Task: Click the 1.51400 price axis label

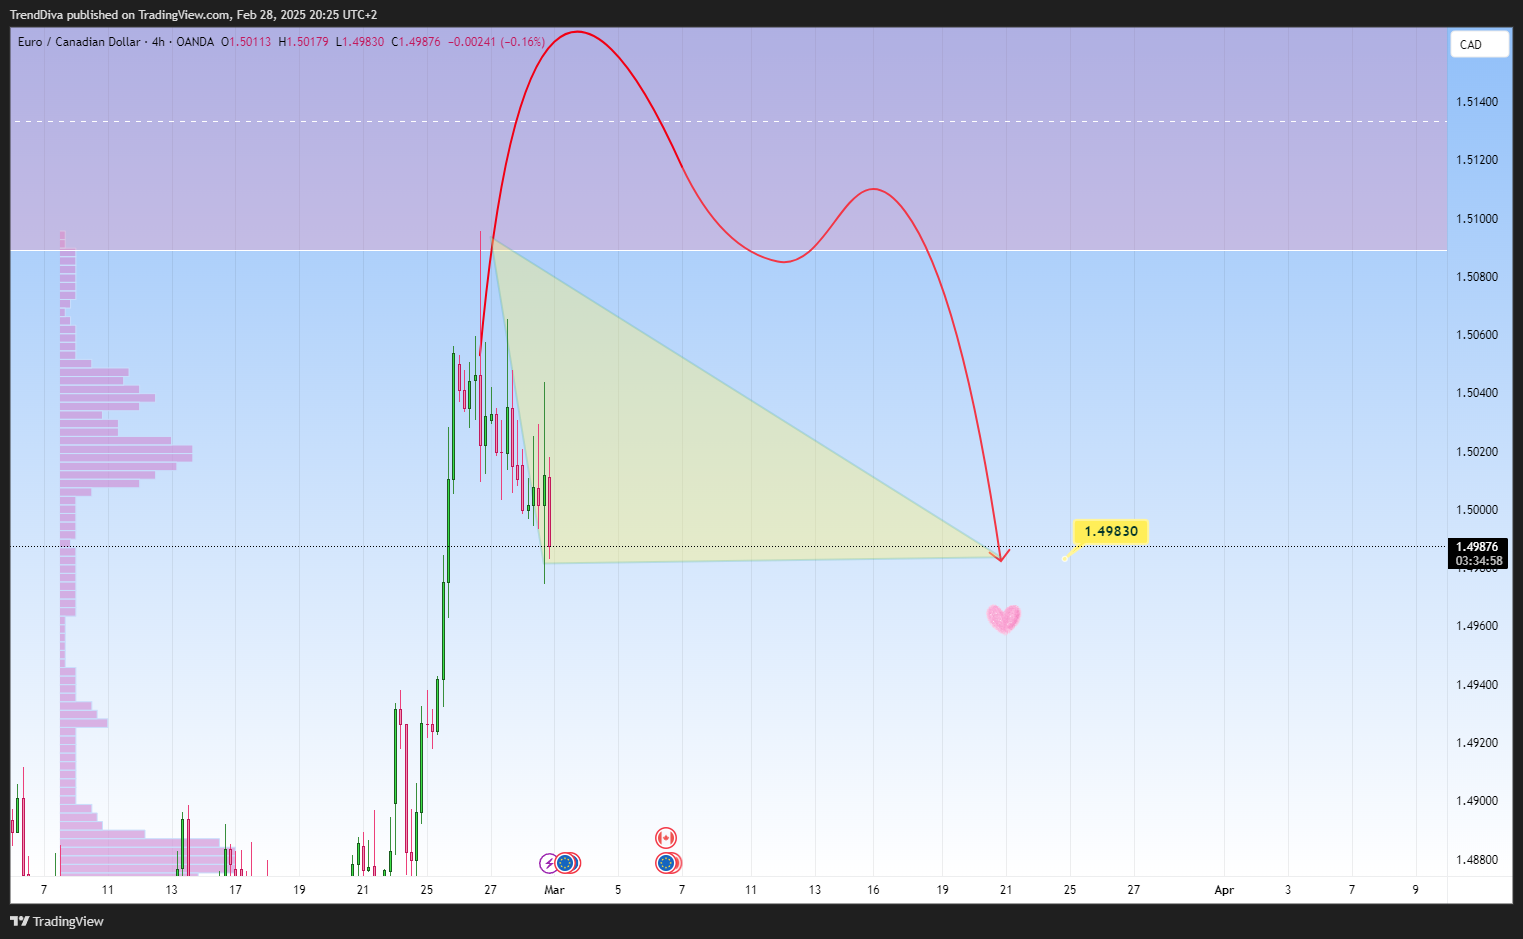Action: click(x=1477, y=102)
